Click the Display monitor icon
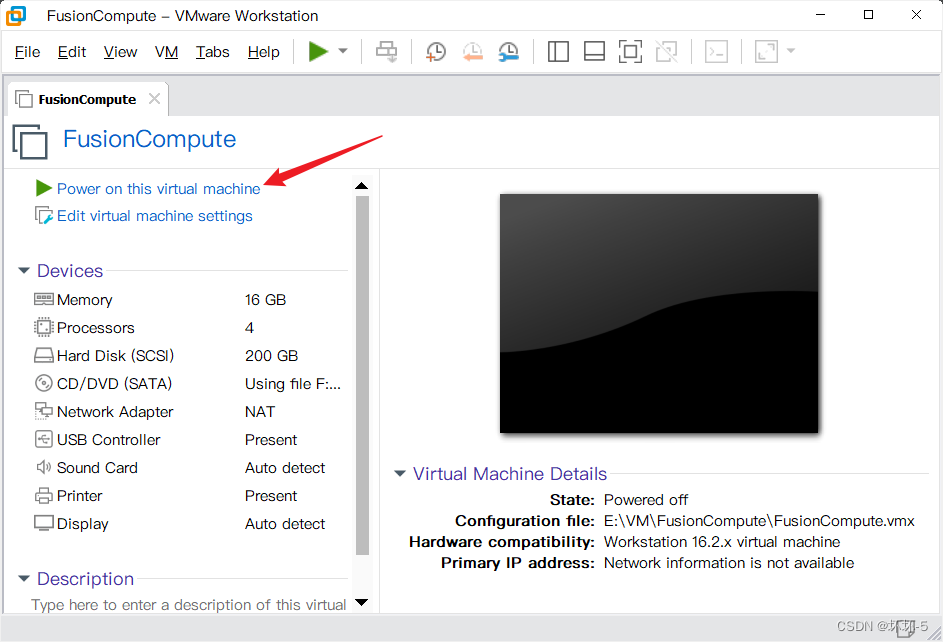Screen dimensions: 943x642 click(x=43, y=523)
